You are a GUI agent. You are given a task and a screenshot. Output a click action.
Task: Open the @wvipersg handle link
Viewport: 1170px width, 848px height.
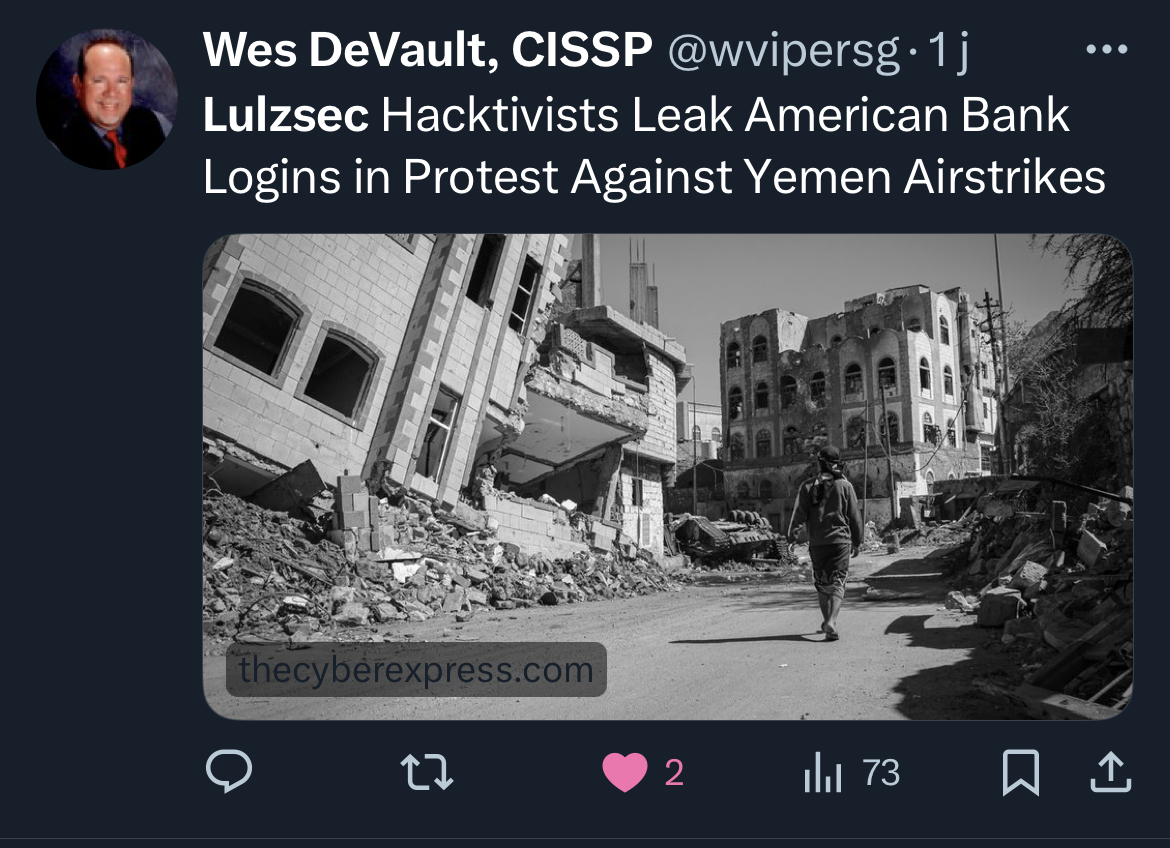pos(783,52)
